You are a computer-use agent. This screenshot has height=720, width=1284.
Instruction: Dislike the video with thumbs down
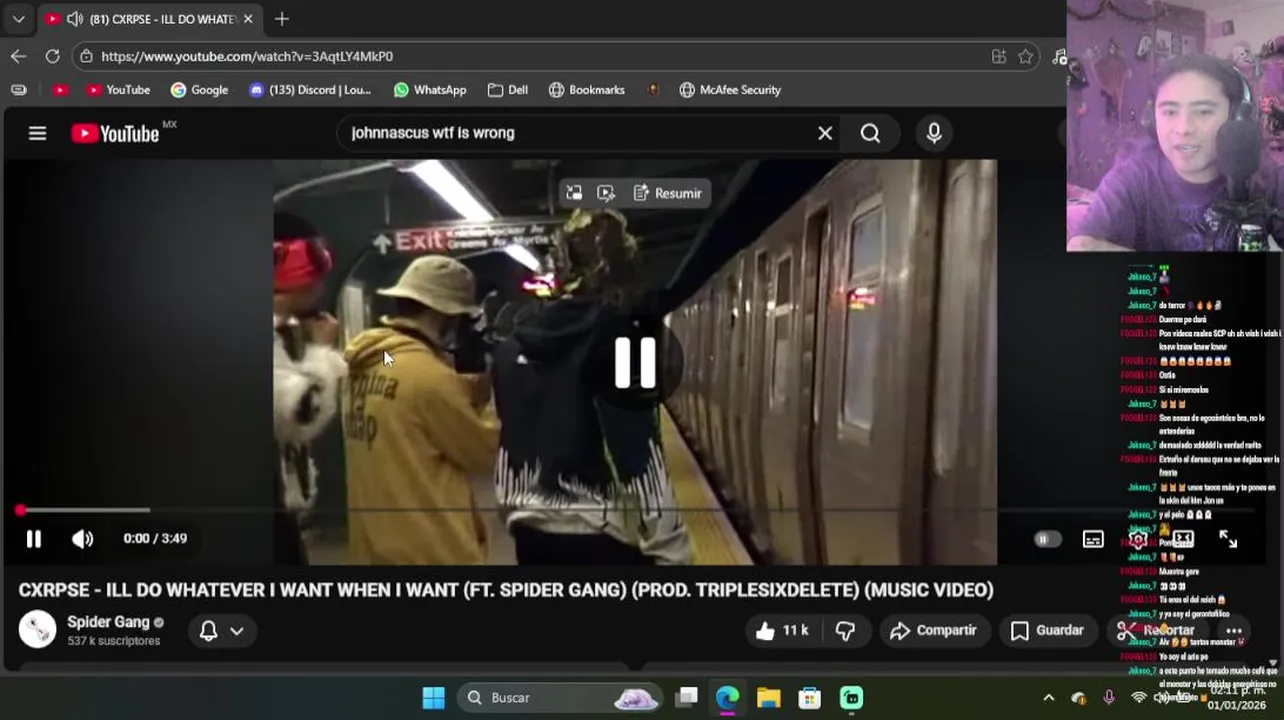[x=845, y=630]
